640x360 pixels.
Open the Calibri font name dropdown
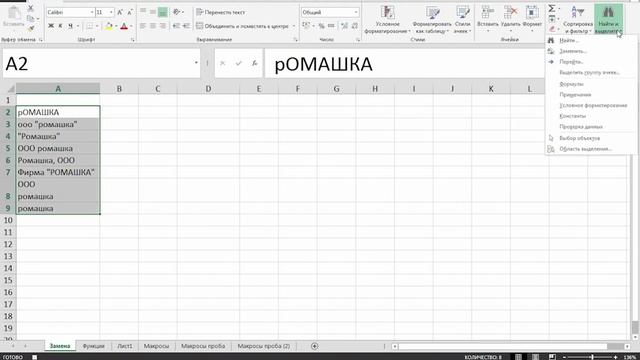click(92, 13)
